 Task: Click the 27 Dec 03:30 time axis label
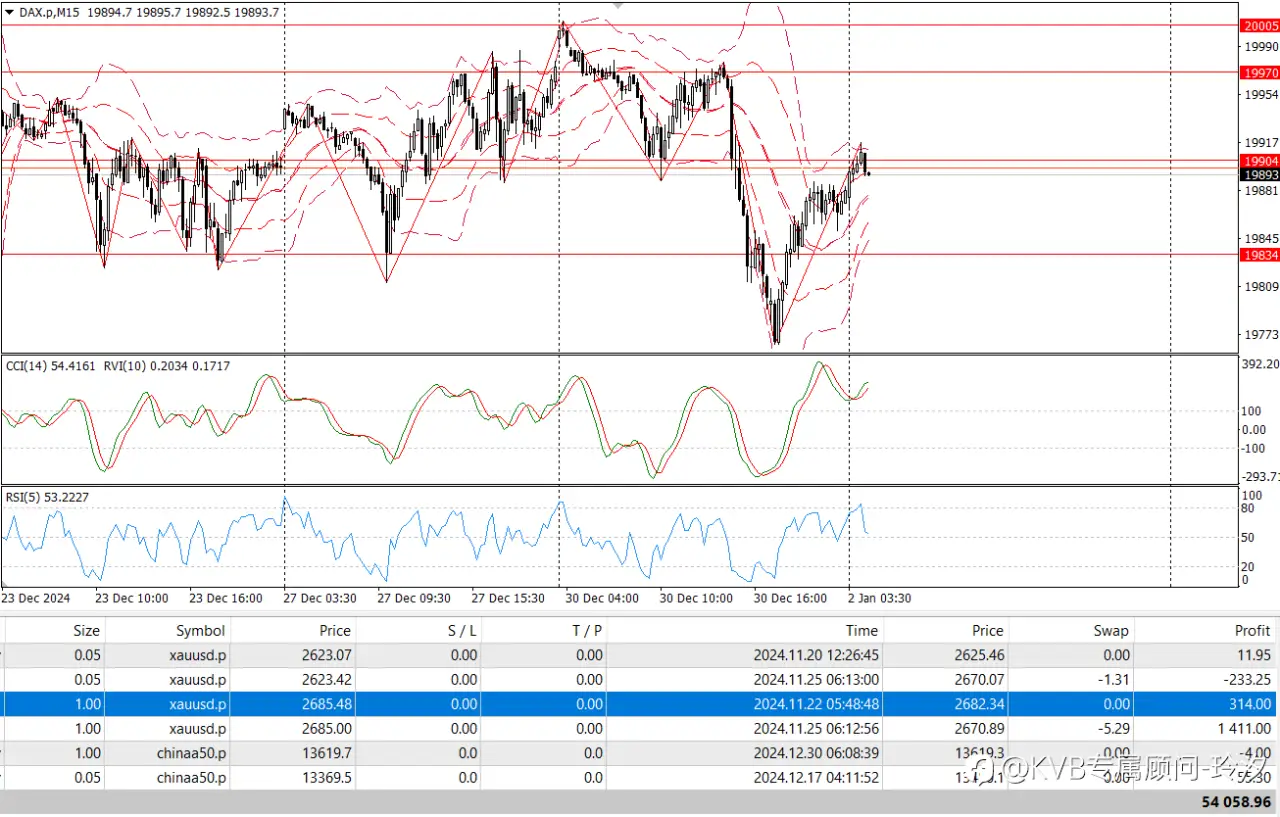320,598
